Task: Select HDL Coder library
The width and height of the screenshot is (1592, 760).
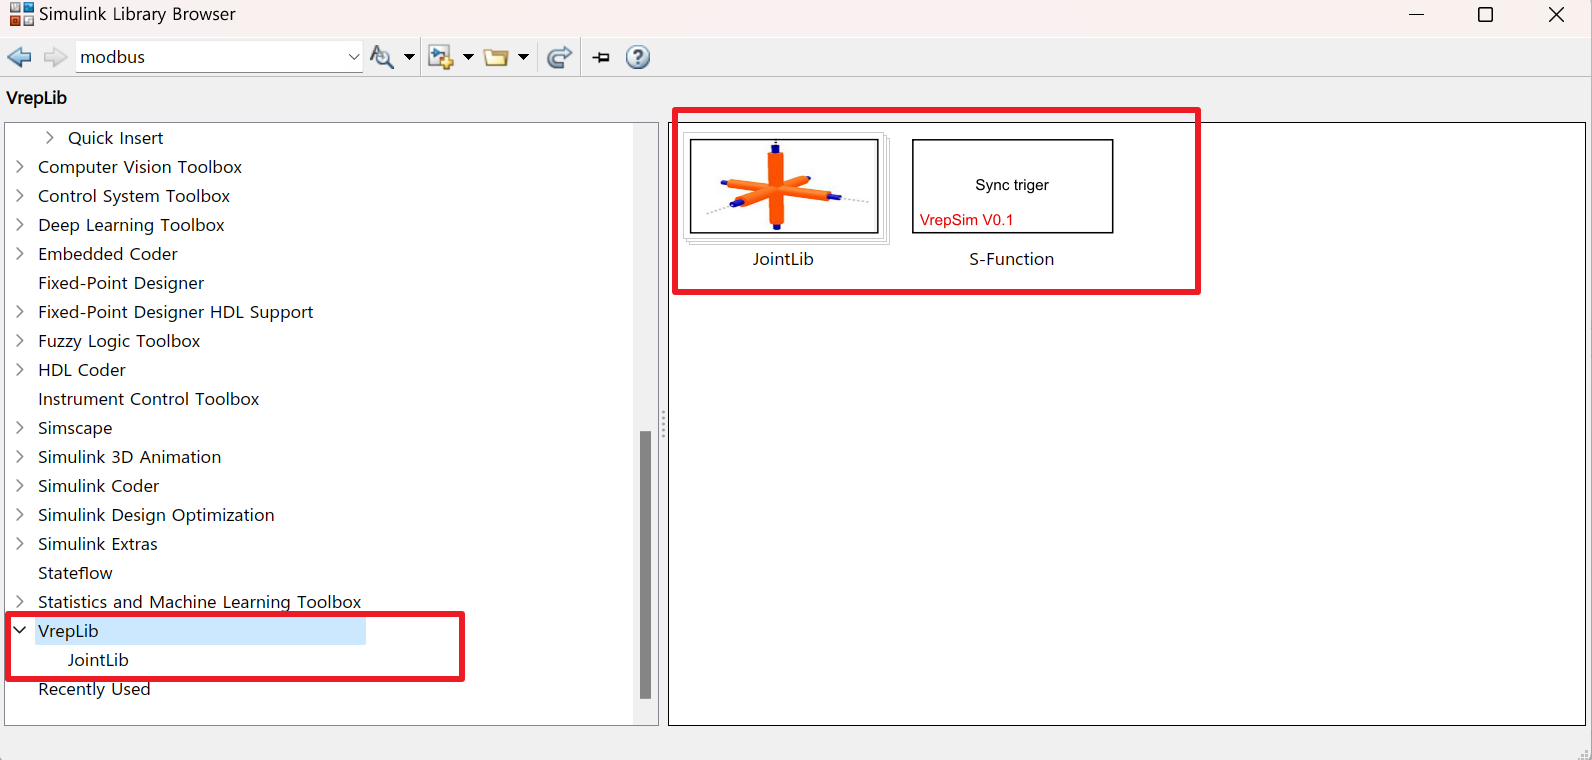Action: click(x=82, y=370)
